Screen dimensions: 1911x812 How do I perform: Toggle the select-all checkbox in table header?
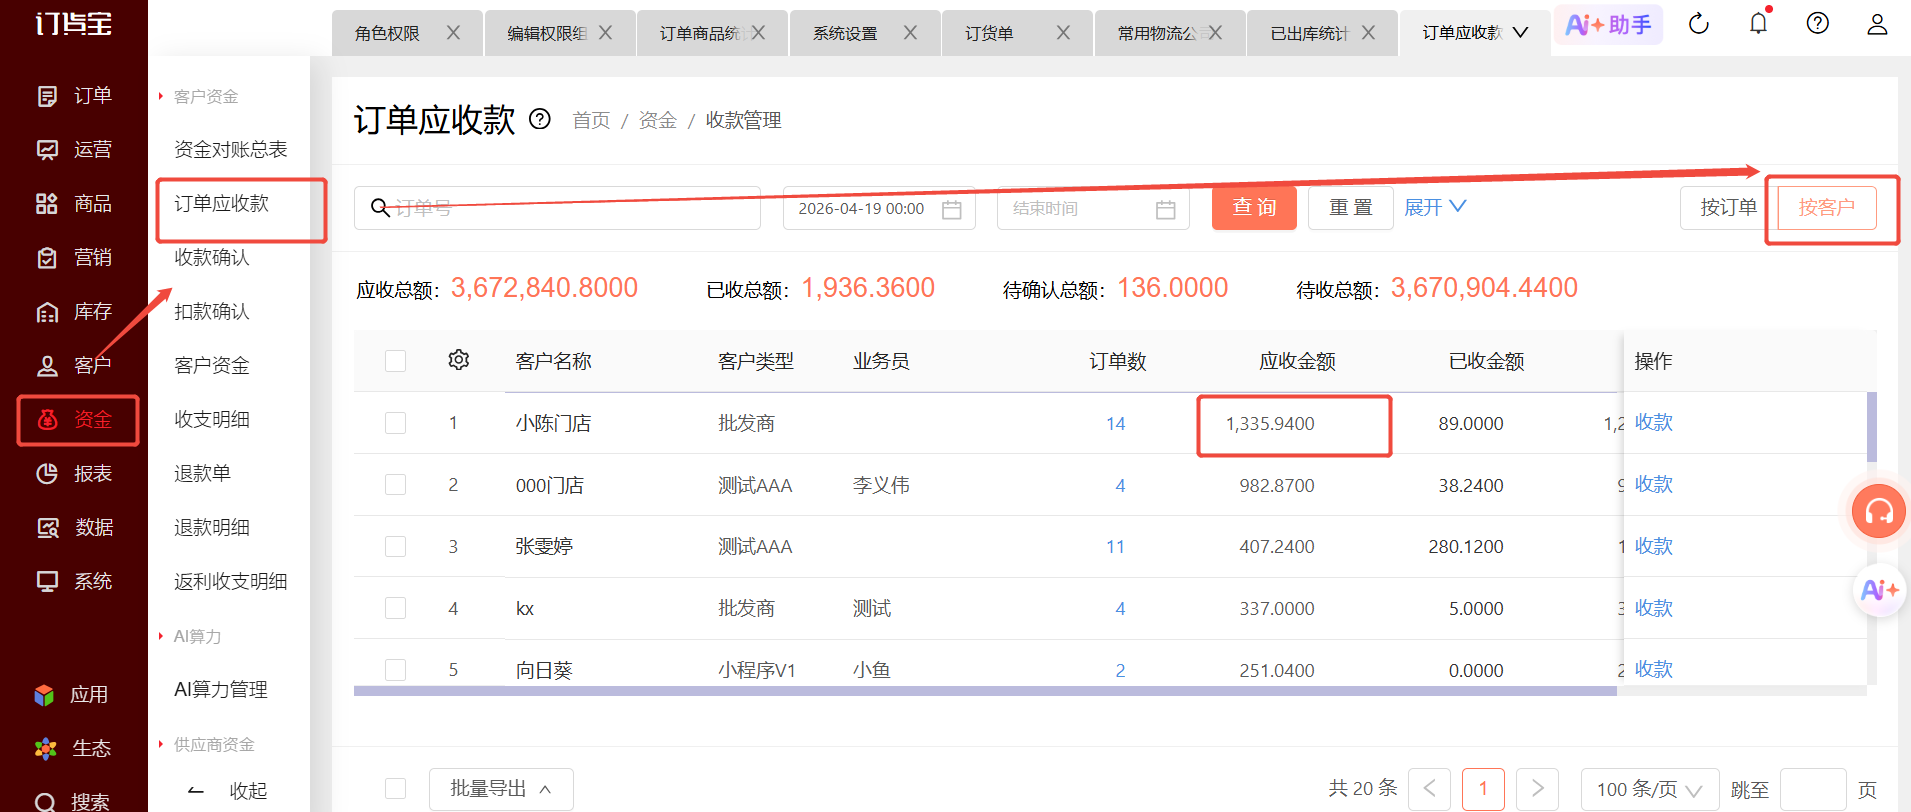(x=396, y=361)
